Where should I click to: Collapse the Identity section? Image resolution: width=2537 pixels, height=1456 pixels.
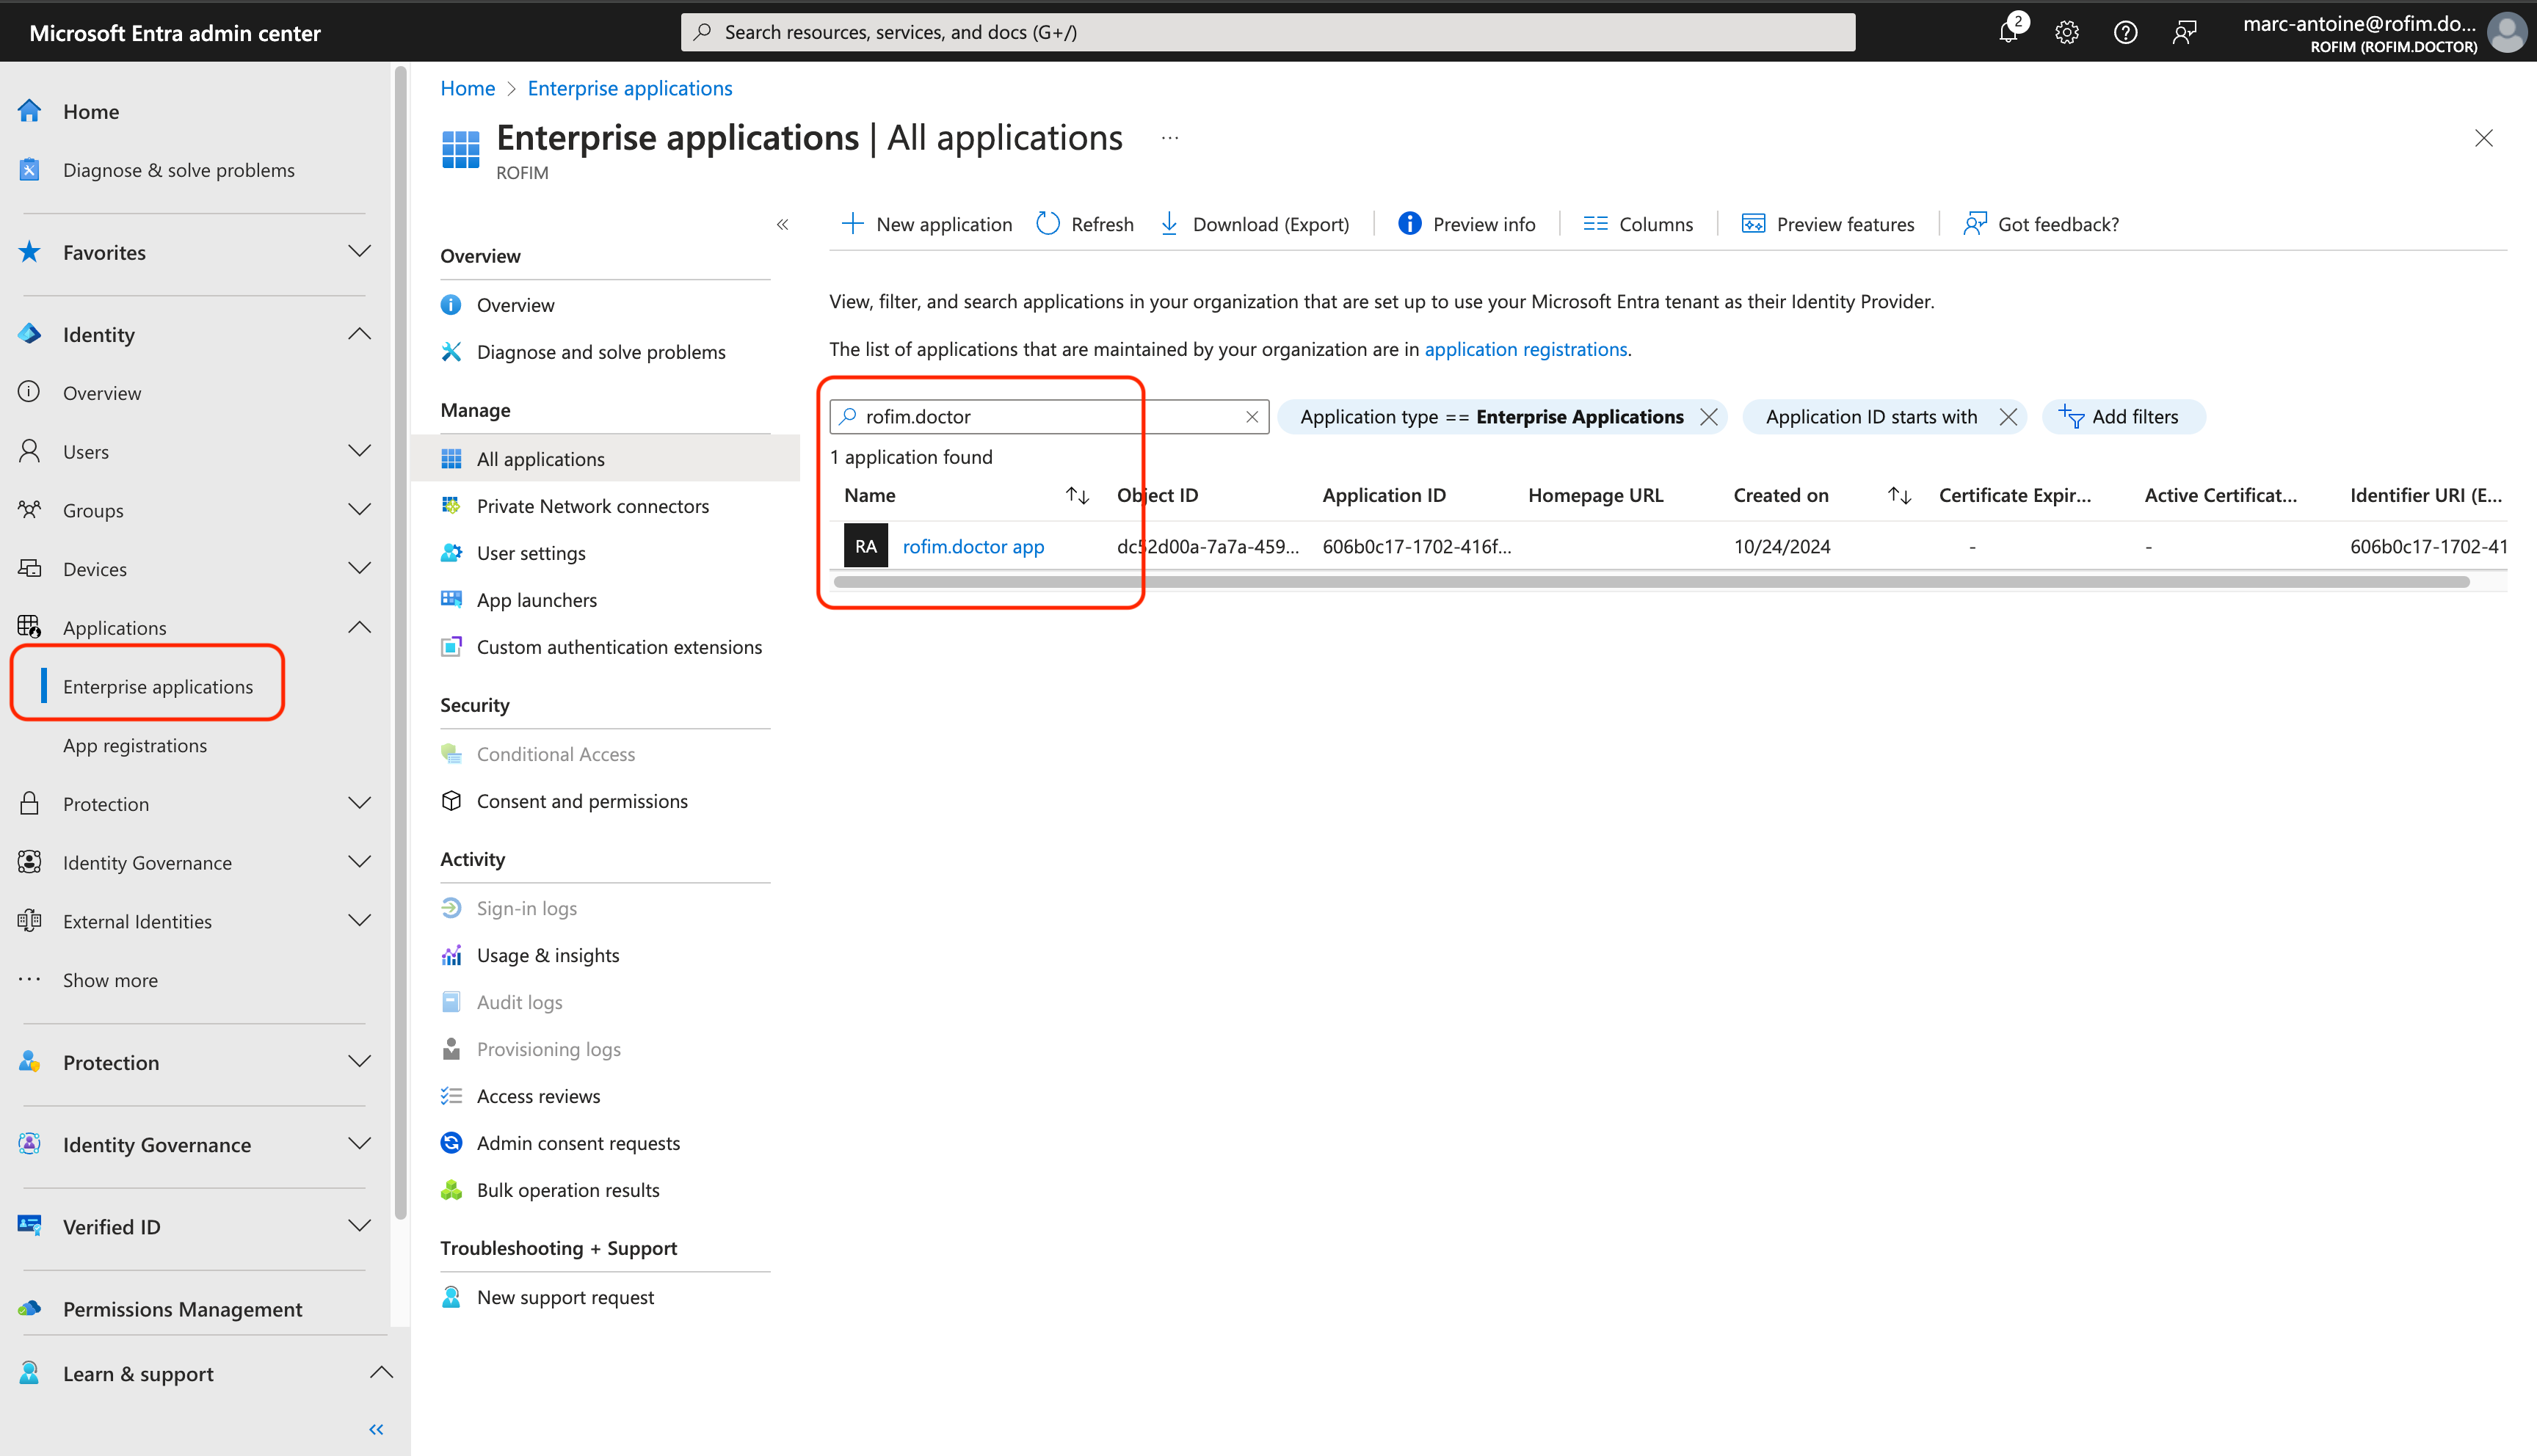(x=359, y=334)
